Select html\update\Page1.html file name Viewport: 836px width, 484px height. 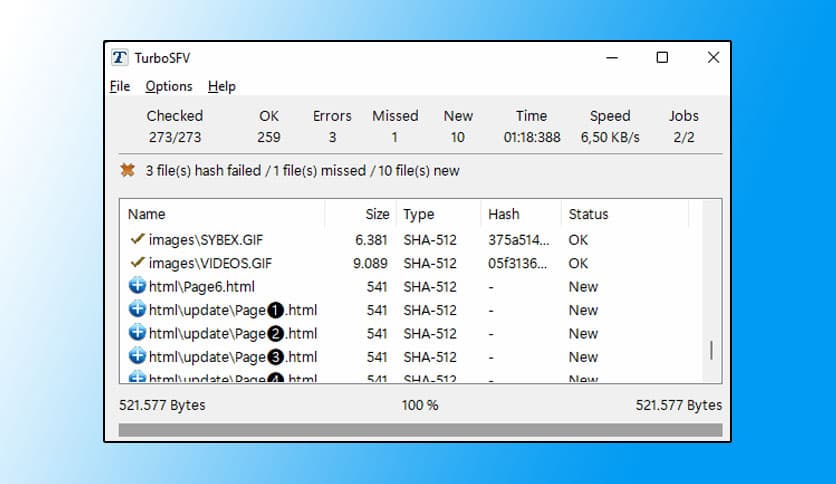tap(233, 310)
